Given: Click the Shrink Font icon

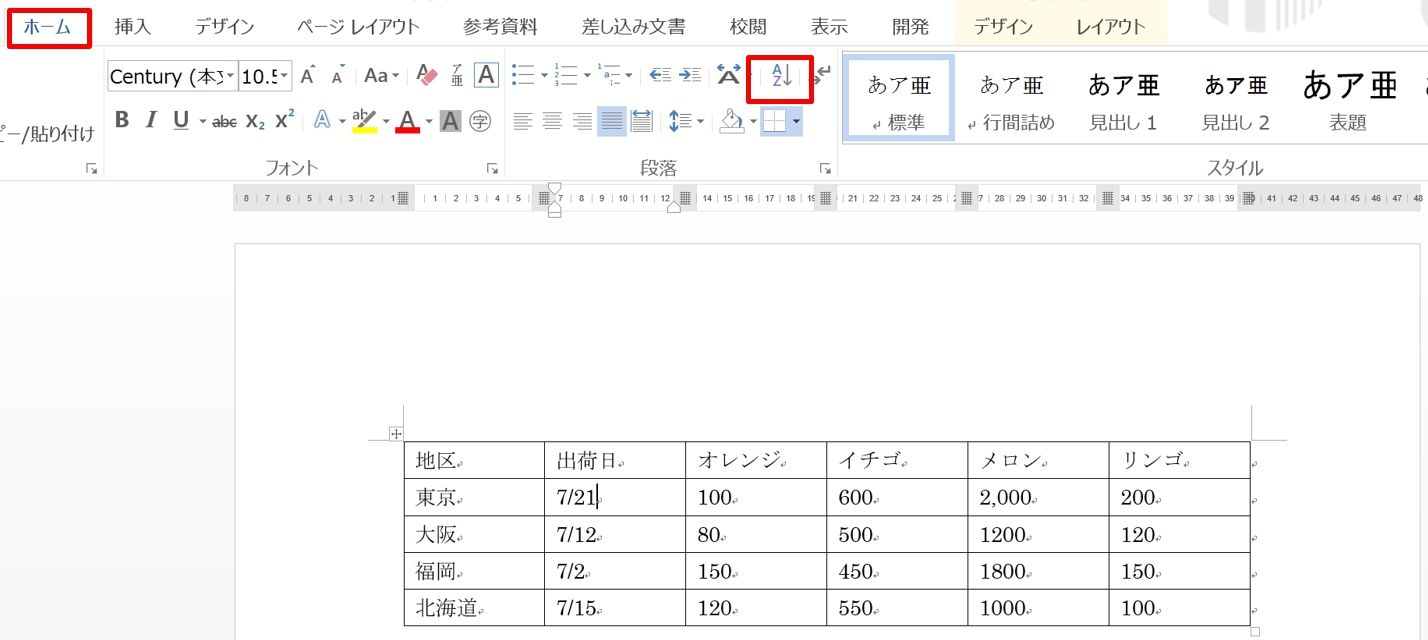Looking at the screenshot, I should (338, 77).
